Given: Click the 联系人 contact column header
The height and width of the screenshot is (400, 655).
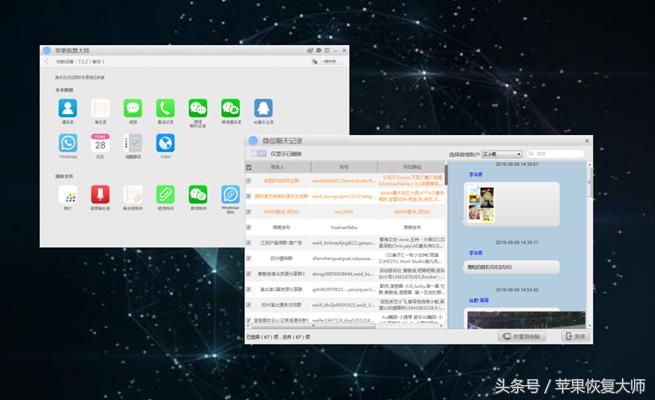Looking at the screenshot, I should [278, 167].
